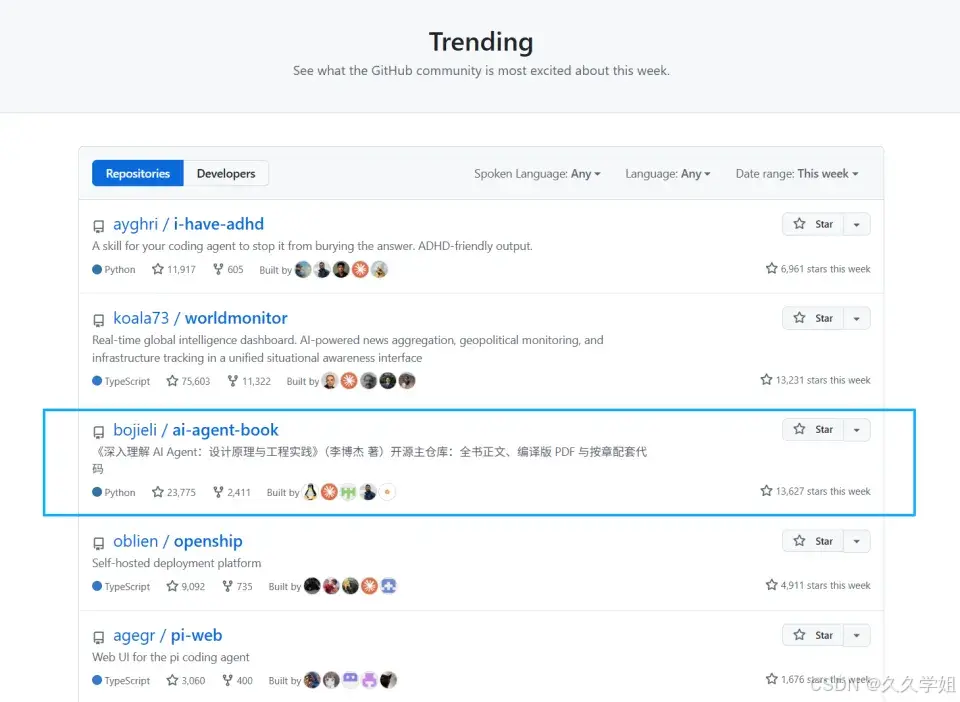The image size is (960, 702).
Task: Click the repo icon beside koala73 / worldmonitor
Action: tap(98, 320)
